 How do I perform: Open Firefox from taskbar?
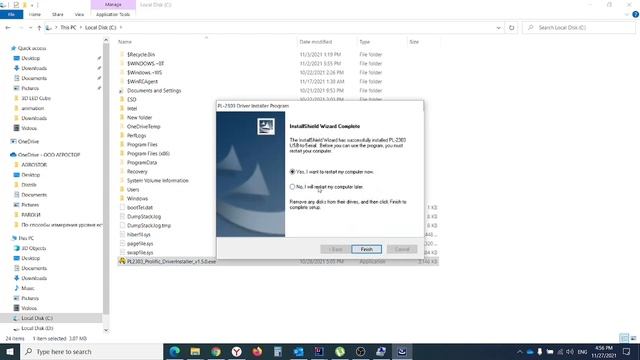(257, 351)
